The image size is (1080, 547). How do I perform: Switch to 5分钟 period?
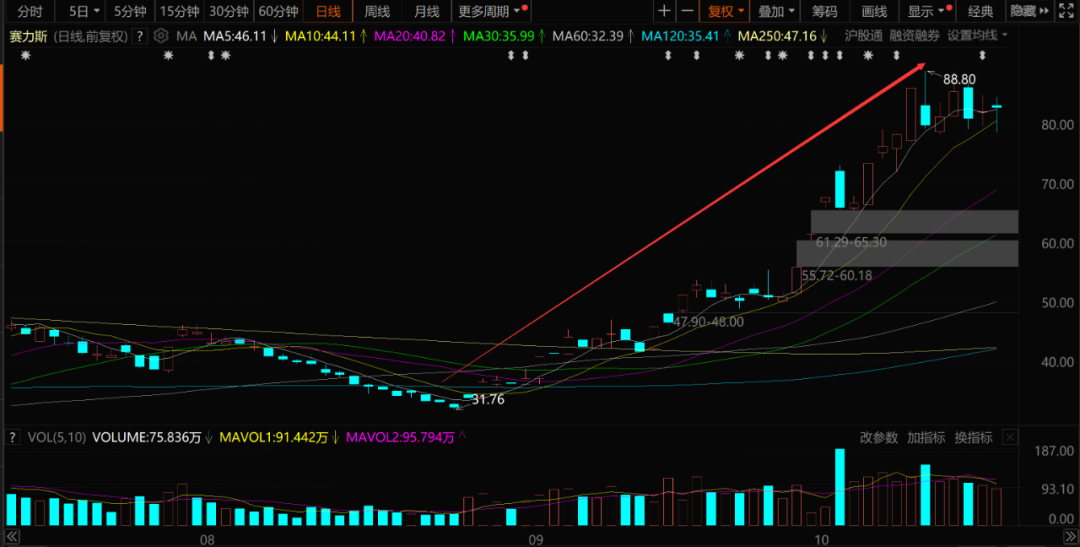pyautogui.click(x=129, y=11)
